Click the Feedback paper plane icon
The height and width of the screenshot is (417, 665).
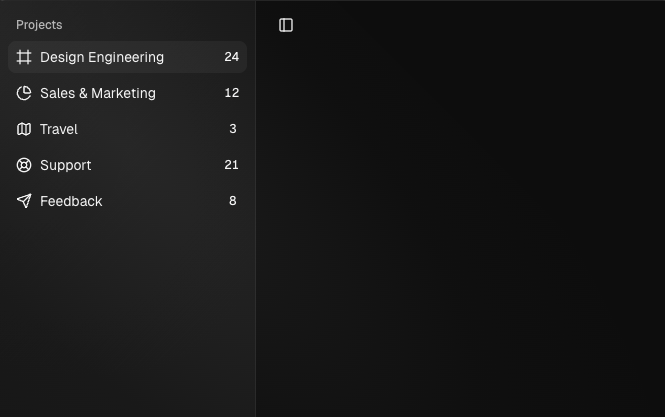pyautogui.click(x=24, y=201)
